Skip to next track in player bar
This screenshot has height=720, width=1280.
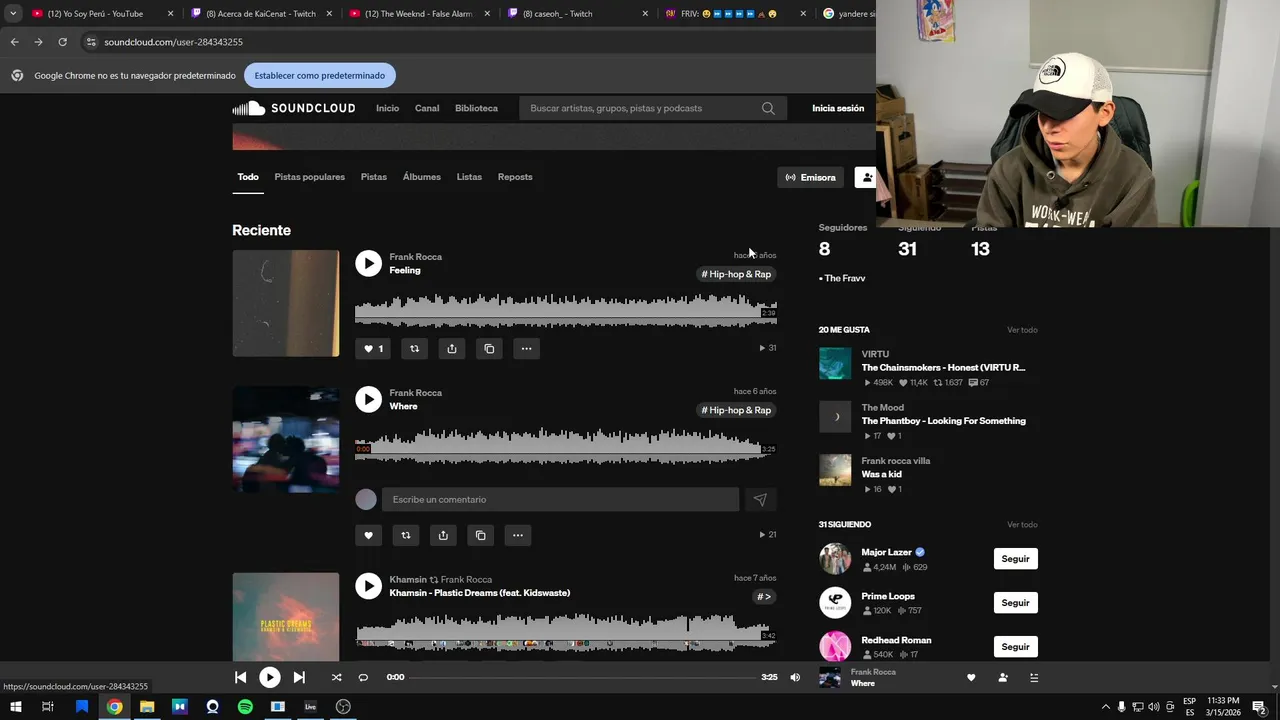299,677
